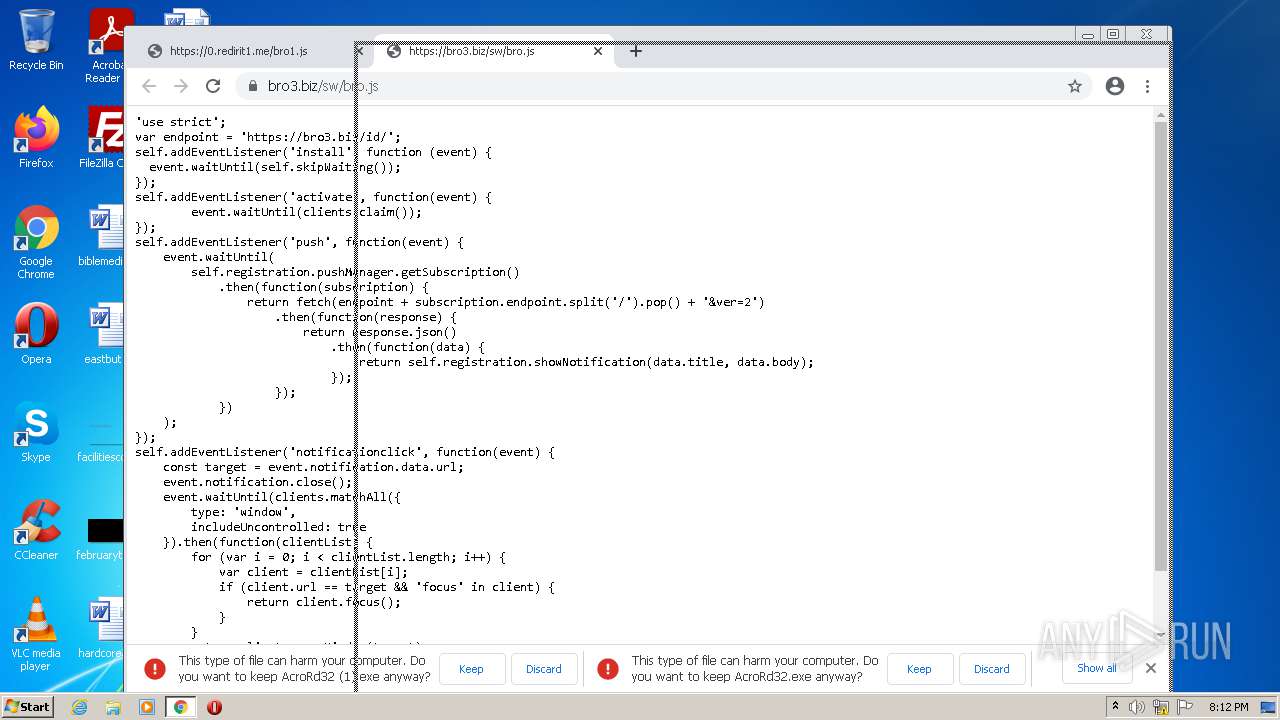
Task: Launch Firefox from the desktop
Action: 36,138
